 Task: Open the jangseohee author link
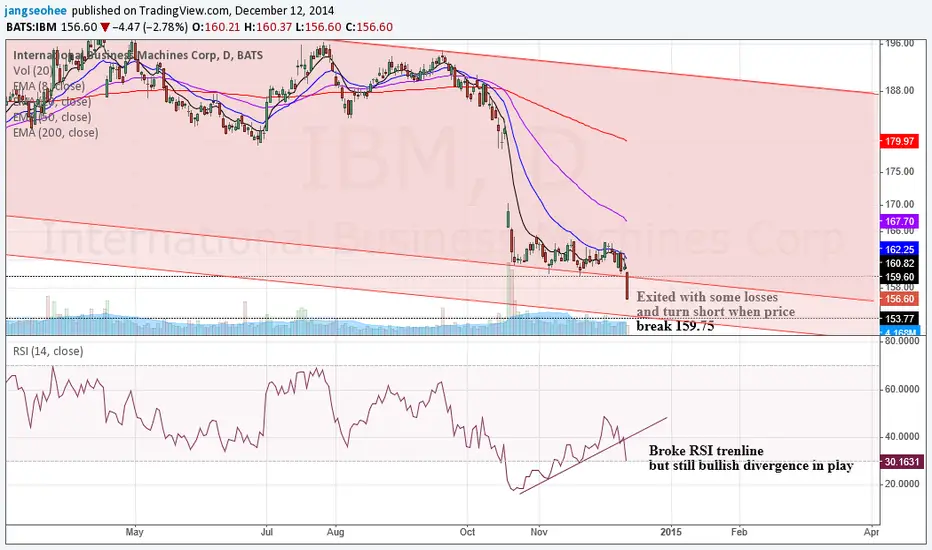pos(36,11)
